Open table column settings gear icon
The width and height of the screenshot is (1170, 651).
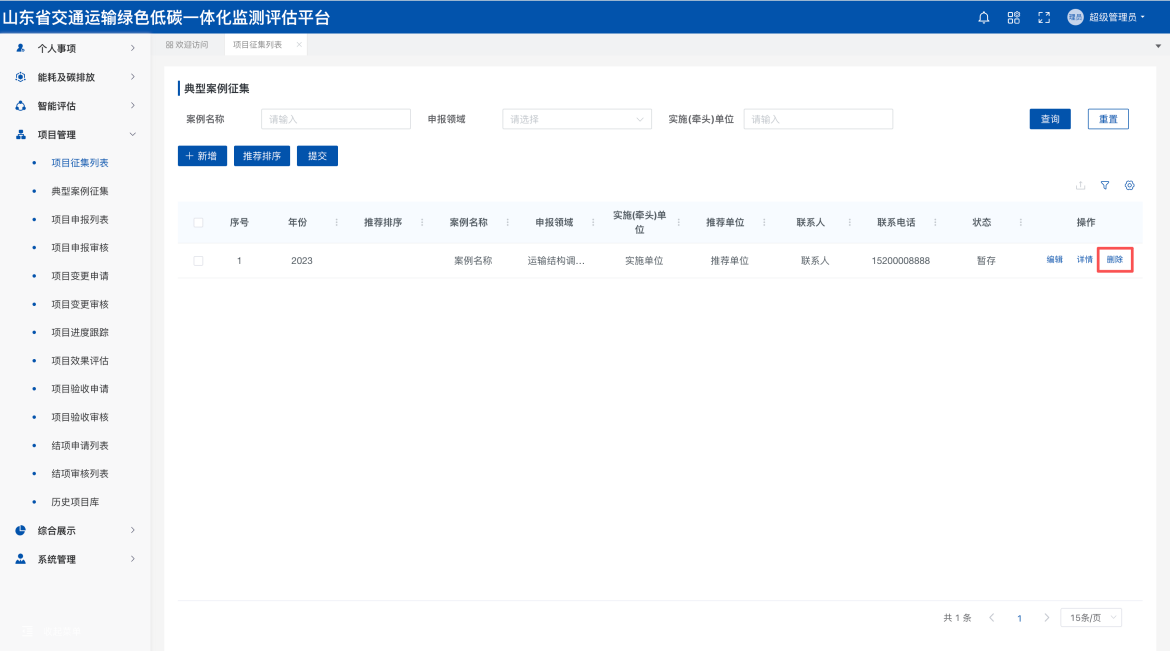[x=1130, y=185]
